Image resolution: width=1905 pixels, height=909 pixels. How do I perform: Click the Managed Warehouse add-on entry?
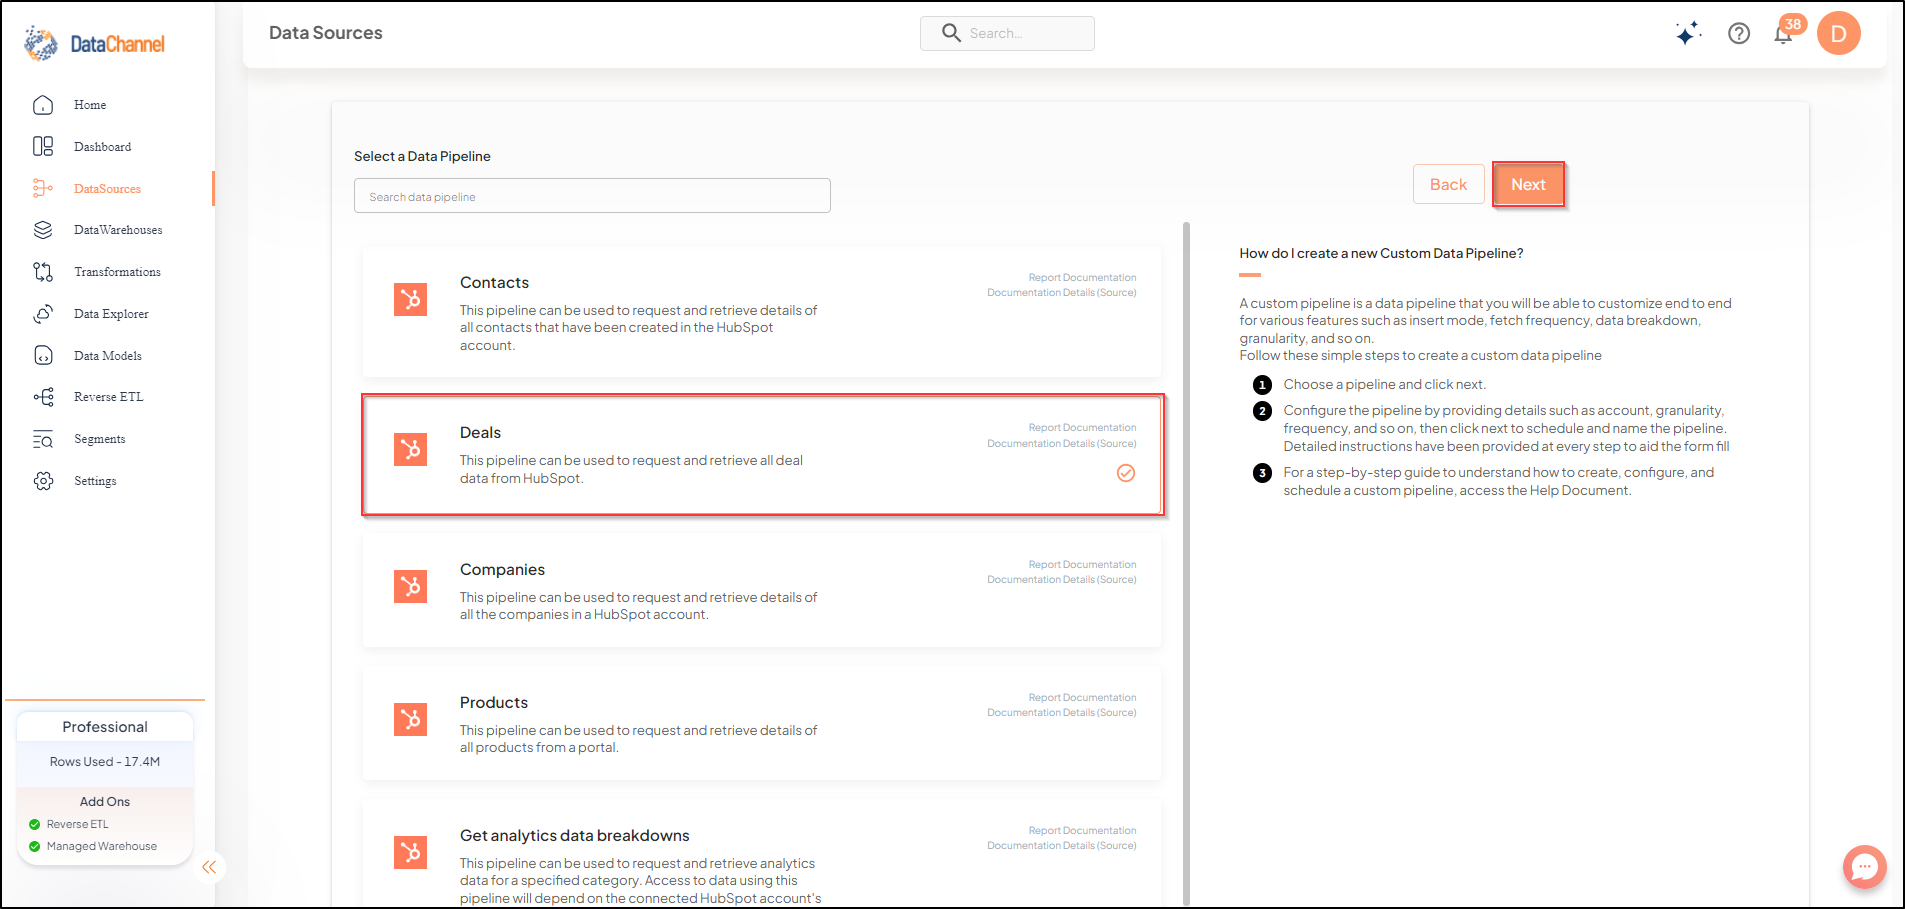pos(93,847)
